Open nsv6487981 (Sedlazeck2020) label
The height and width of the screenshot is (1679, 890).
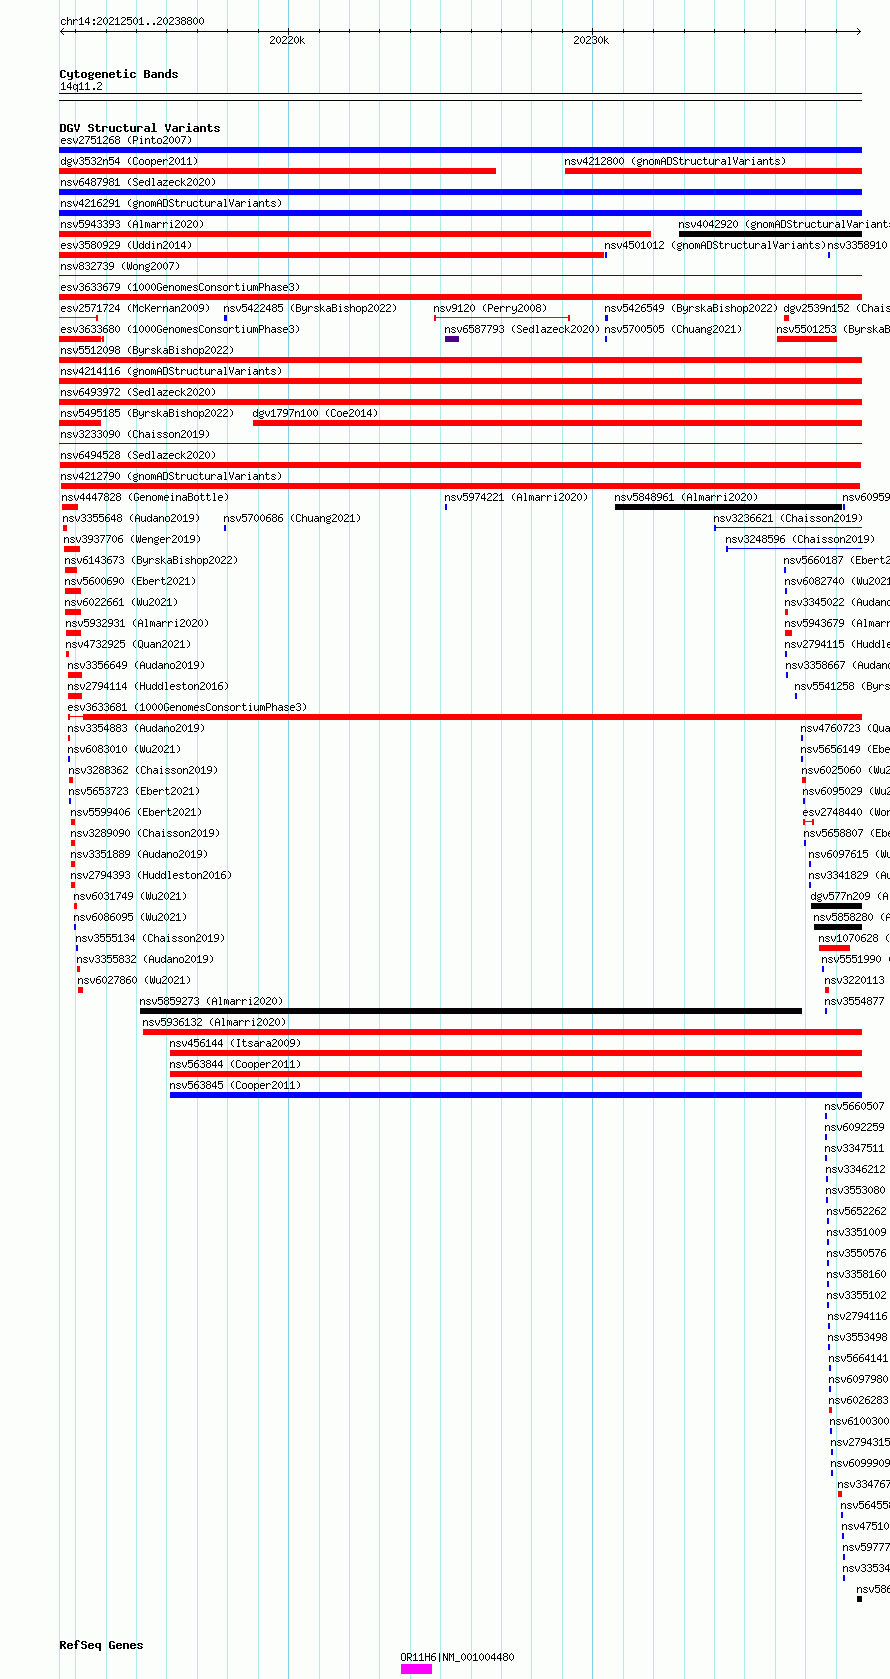click(x=138, y=182)
